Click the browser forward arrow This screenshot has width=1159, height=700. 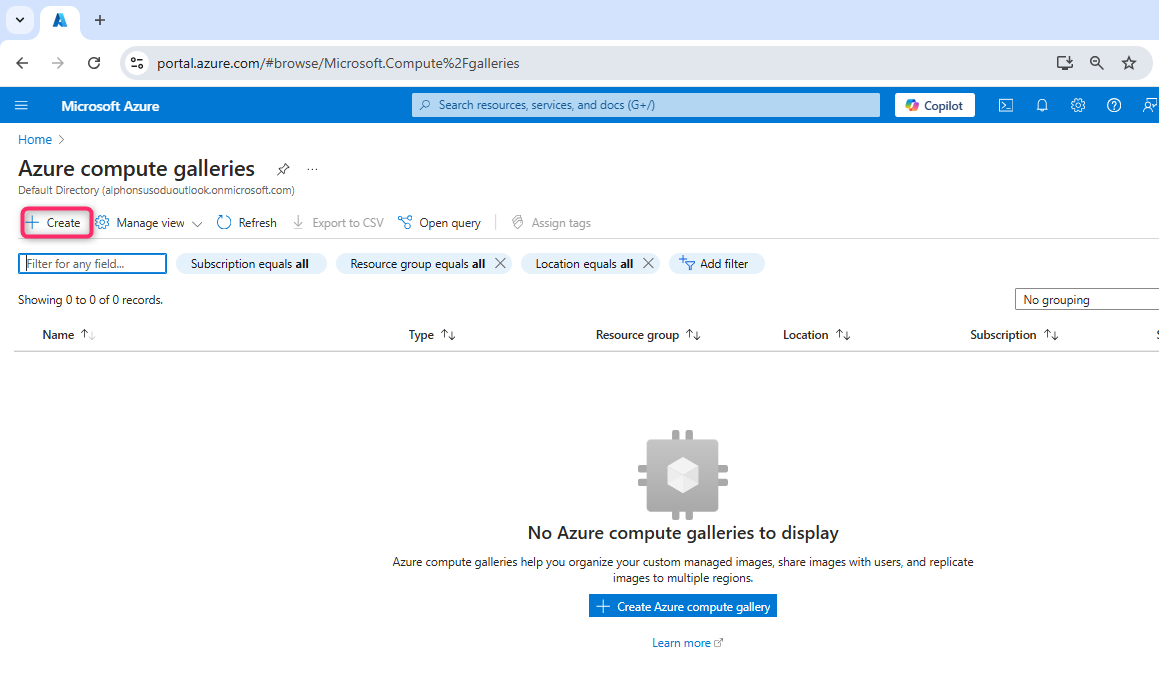(58, 64)
